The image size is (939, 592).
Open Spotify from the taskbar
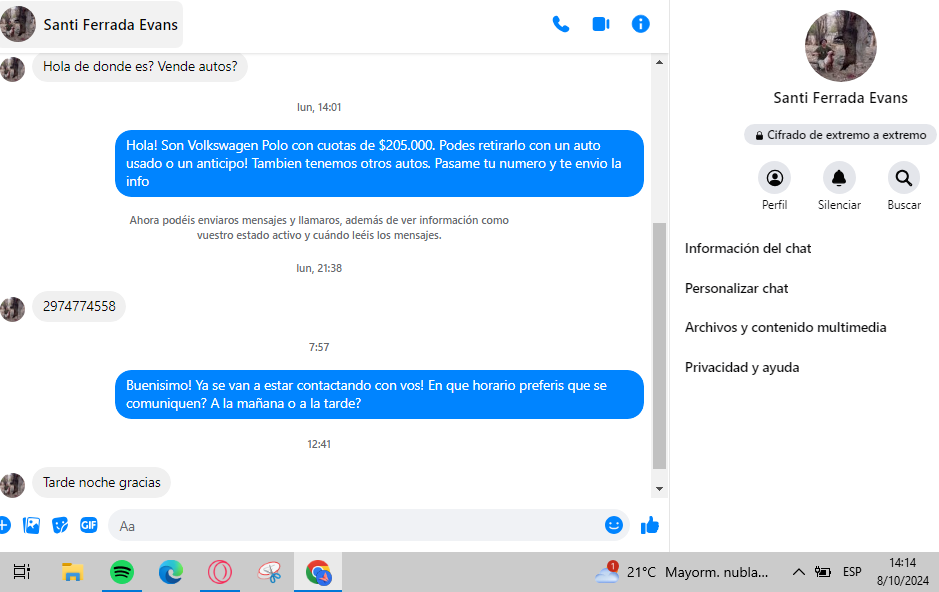pyautogui.click(x=122, y=572)
